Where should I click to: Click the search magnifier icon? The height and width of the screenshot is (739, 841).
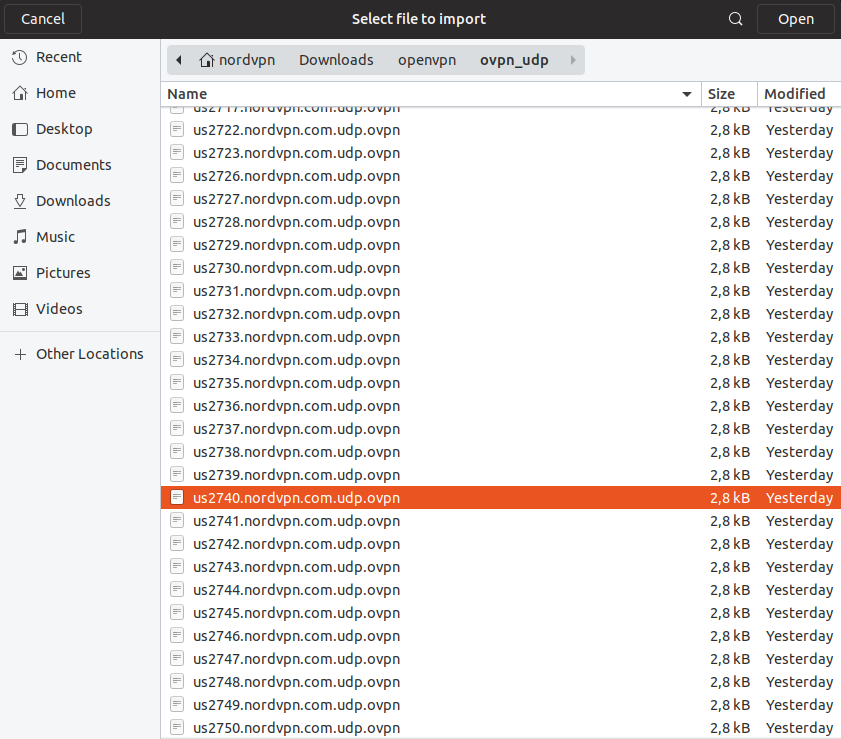point(736,19)
